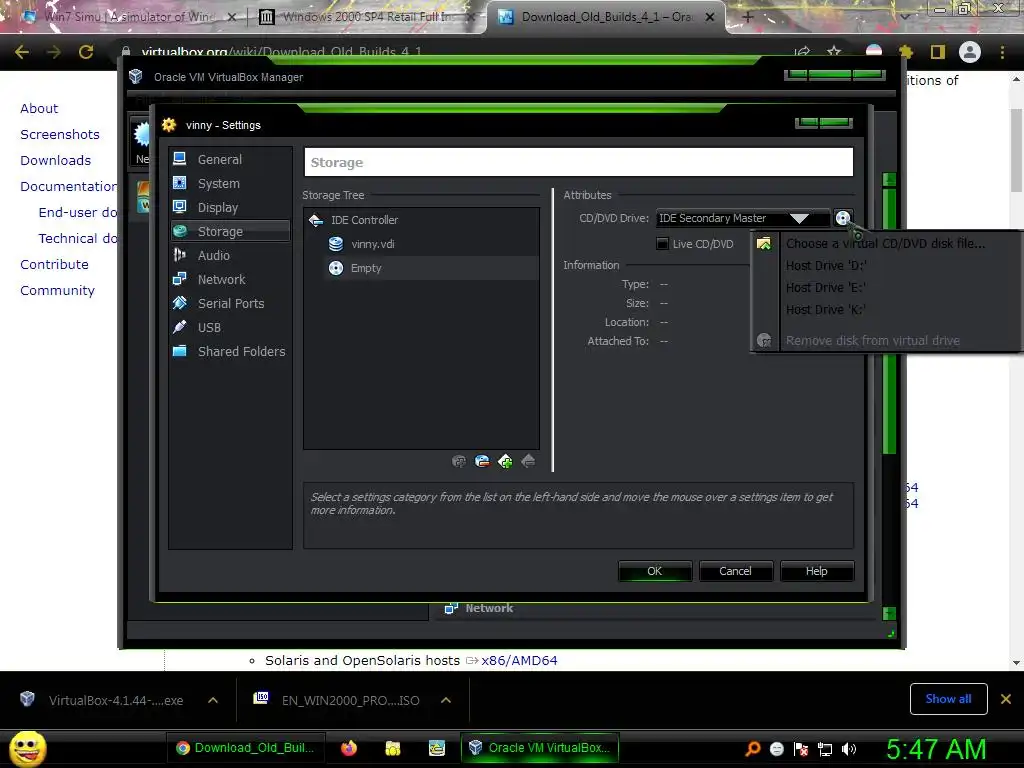Screen dimensions: 1024x768
Task: Select the Storage settings category
Action: [x=230, y=231]
